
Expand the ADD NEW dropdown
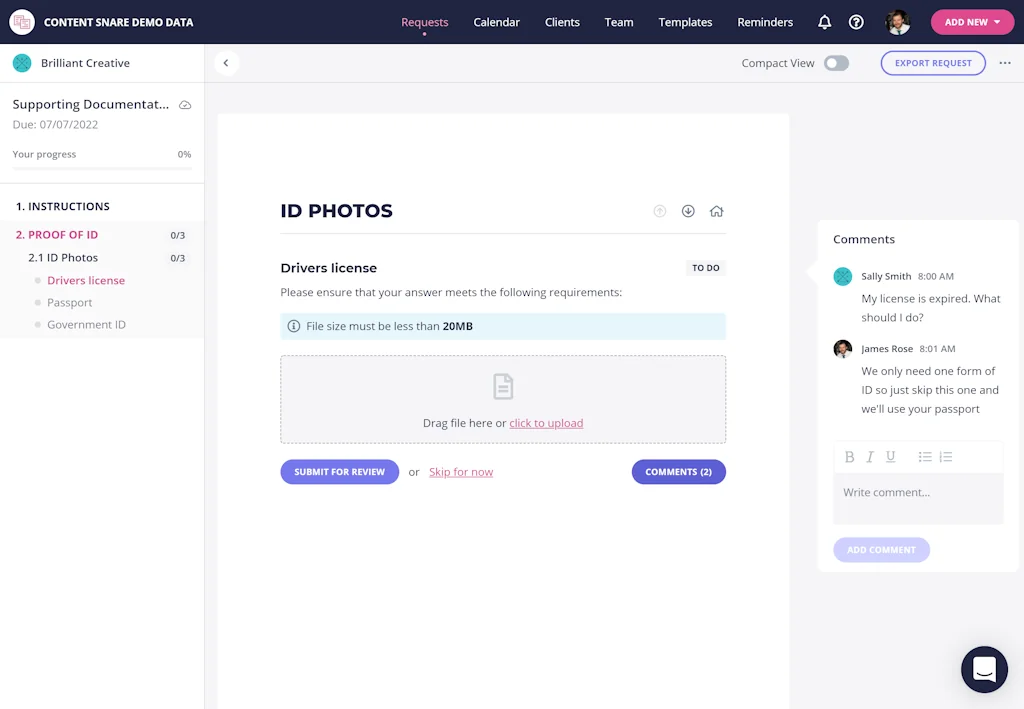tap(972, 21)
